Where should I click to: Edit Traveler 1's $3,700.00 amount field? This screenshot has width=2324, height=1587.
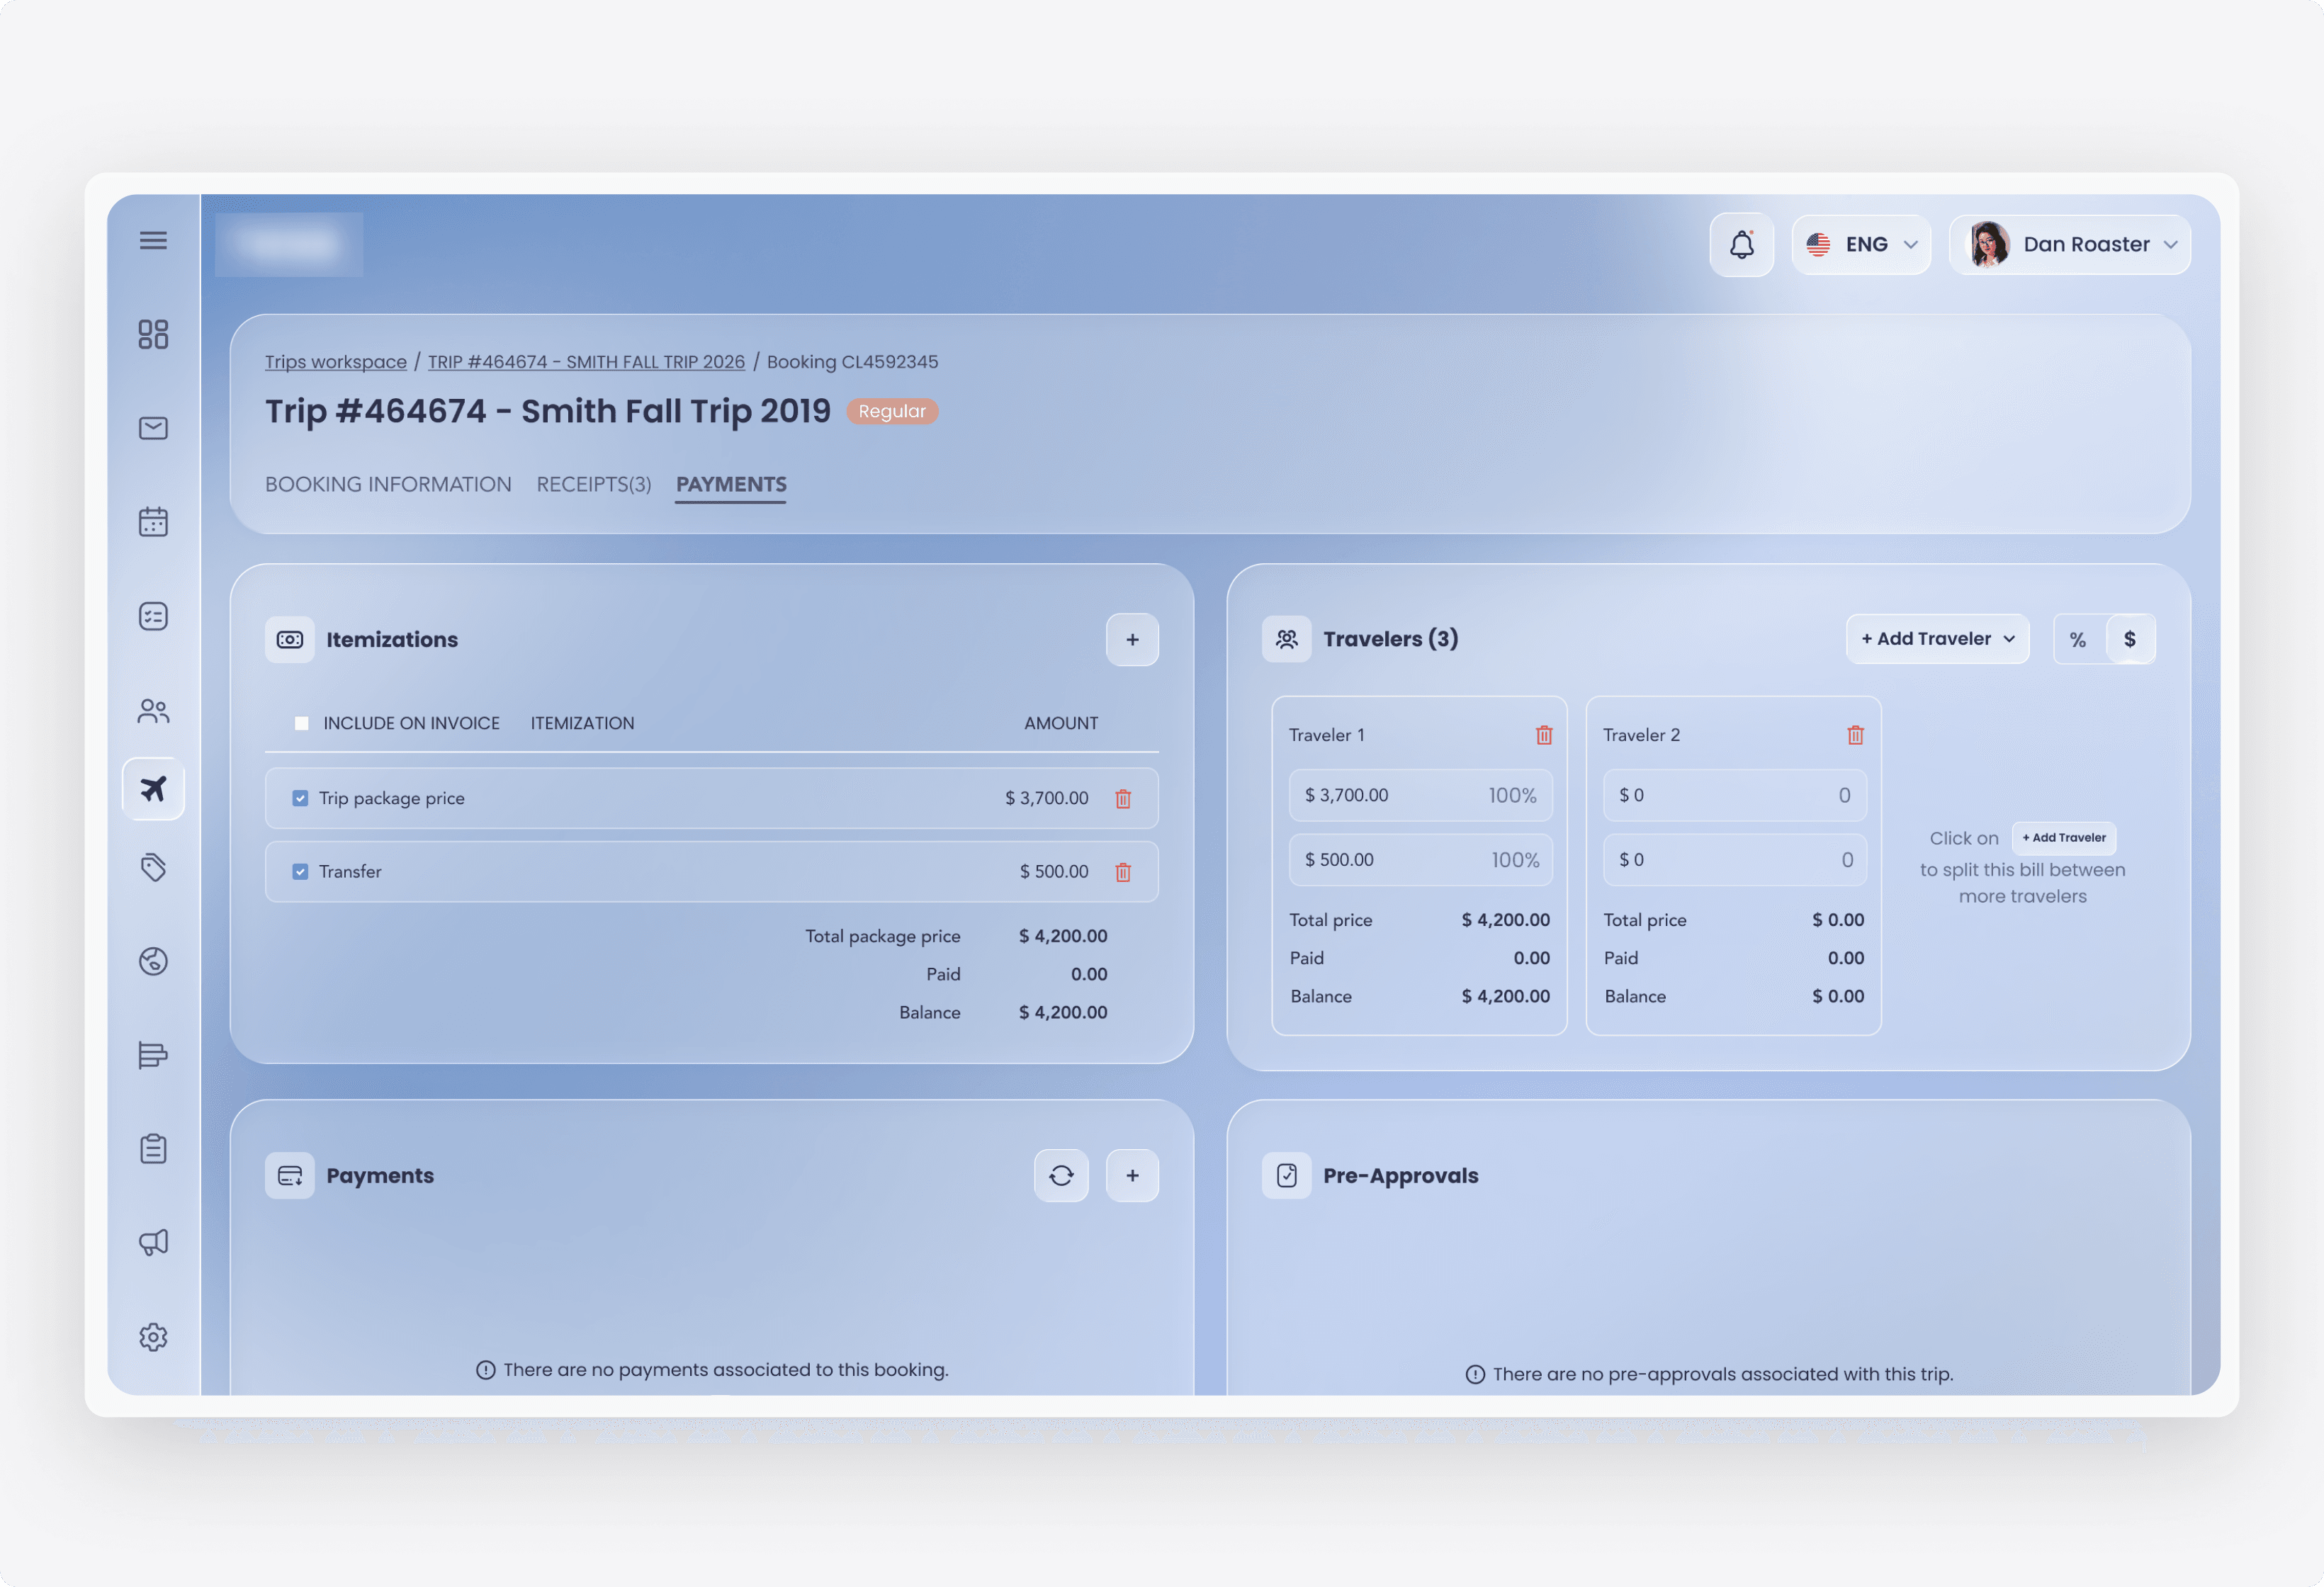click(1420, 796)
